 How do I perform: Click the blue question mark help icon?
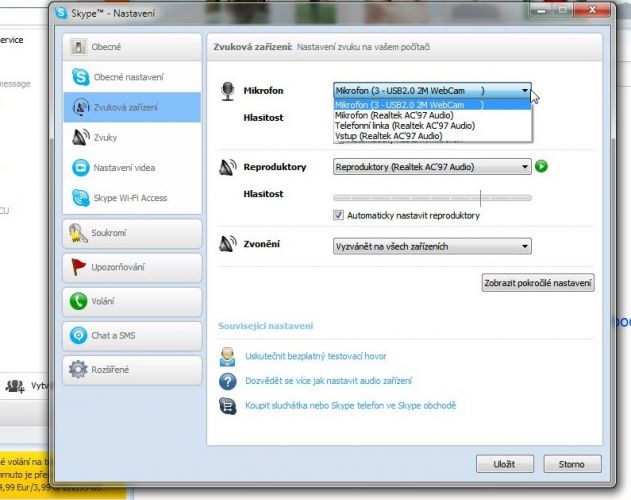227,381
